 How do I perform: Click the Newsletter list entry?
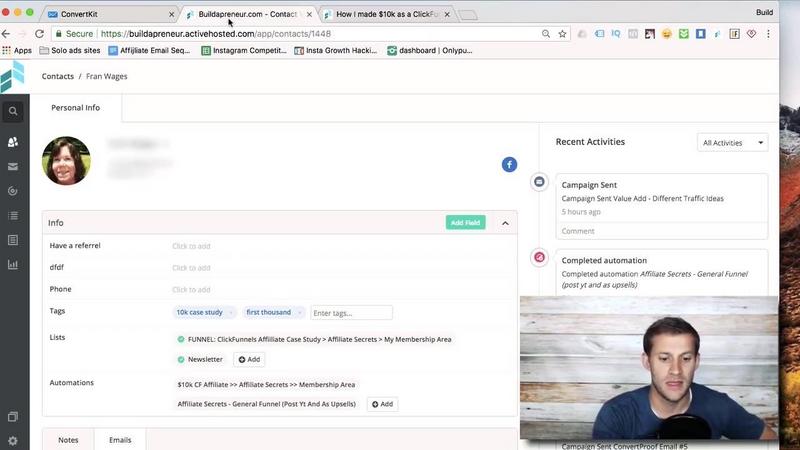click(x=205, y=359)
